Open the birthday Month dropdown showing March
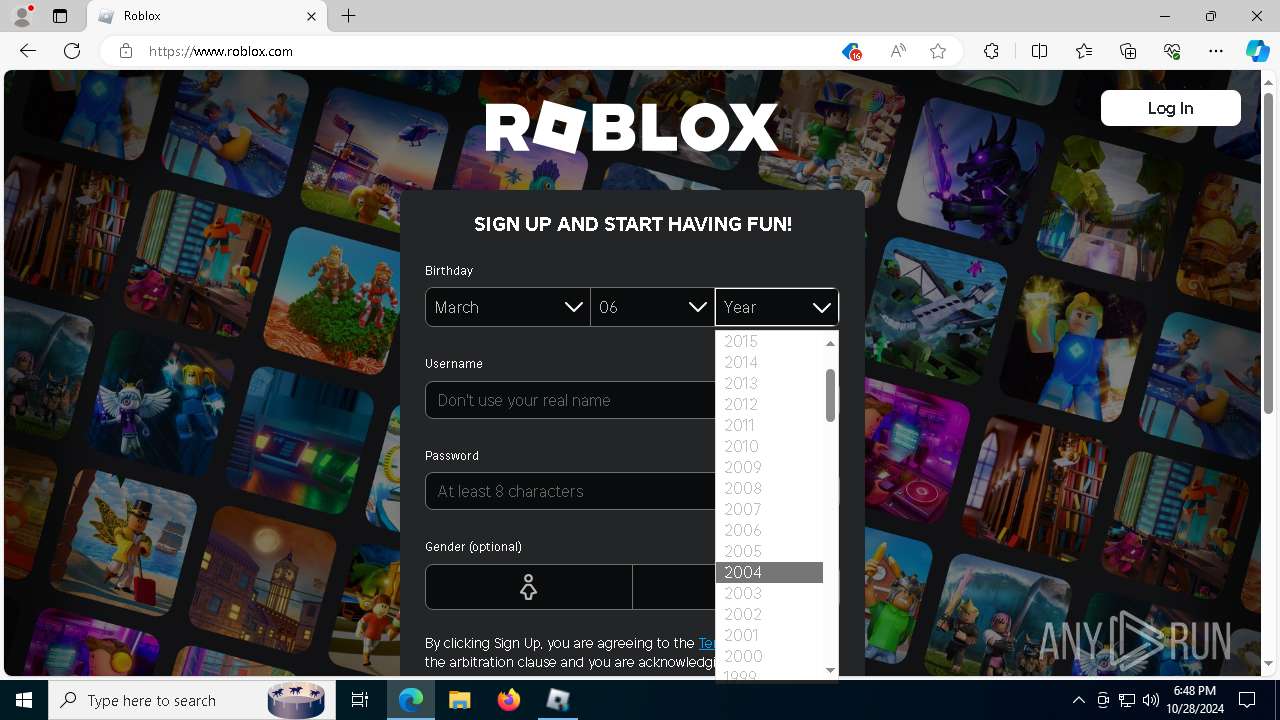Viewport: 1280px width, 720px height. (x=508, y=307)
